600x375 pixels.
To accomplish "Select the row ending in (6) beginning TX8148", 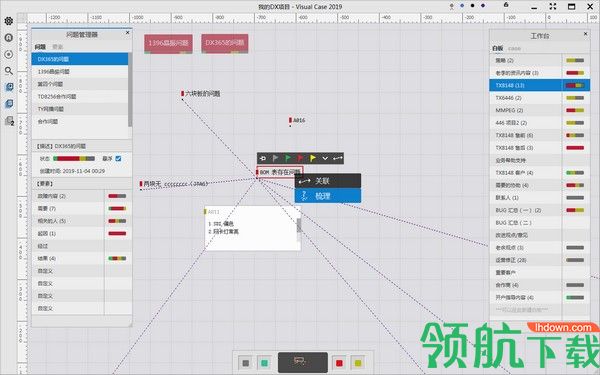I will click(x=540, y=135).
